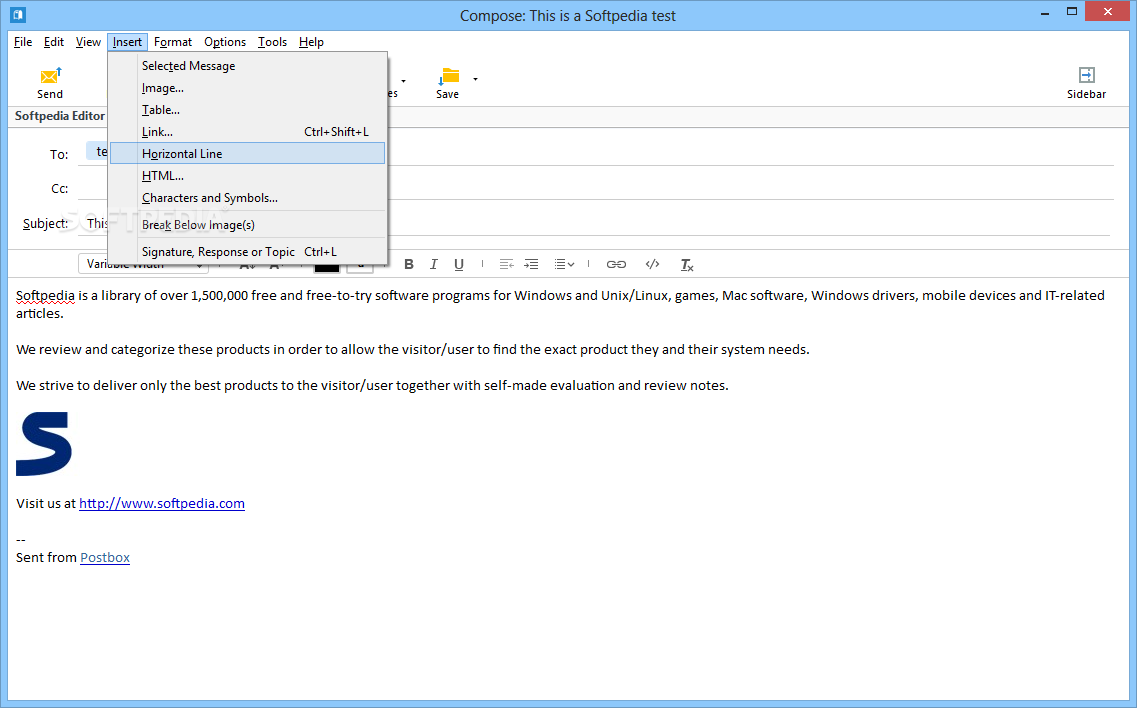Open the Options menu
Viewport: 1137px width, 708px height.
click(x=225, y=42)
